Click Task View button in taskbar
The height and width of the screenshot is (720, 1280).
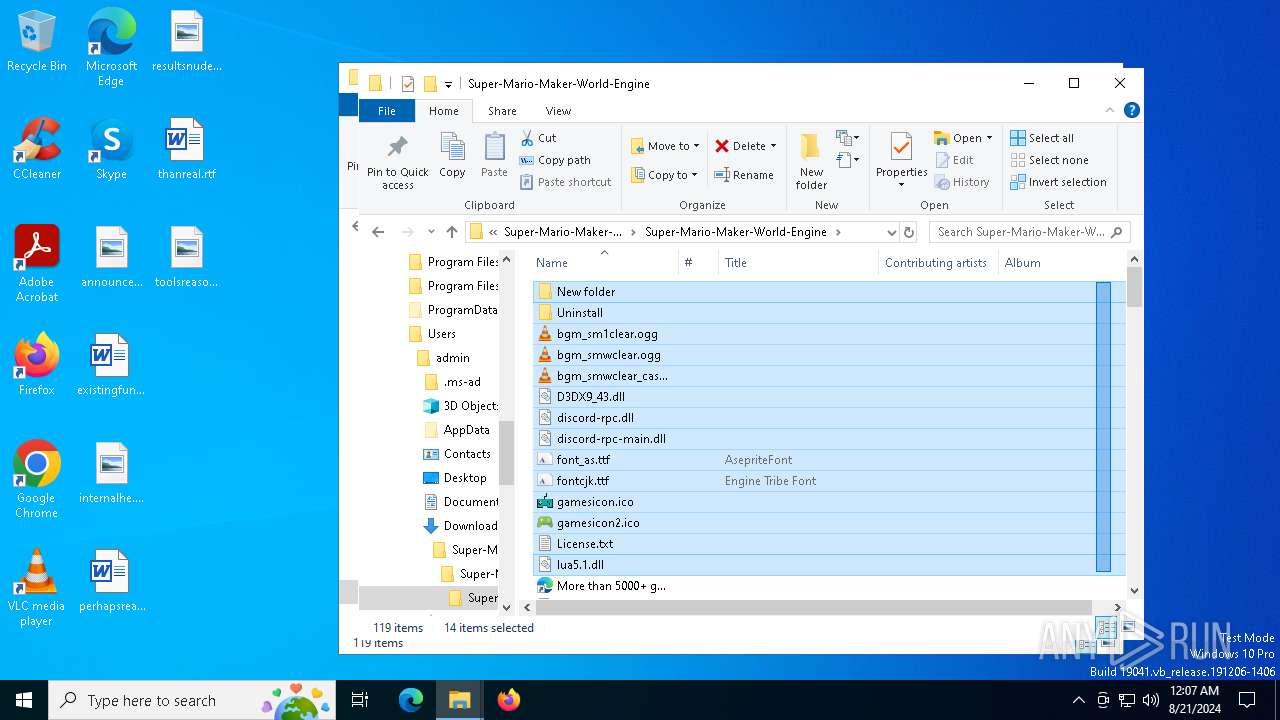(x=360, y=700)
